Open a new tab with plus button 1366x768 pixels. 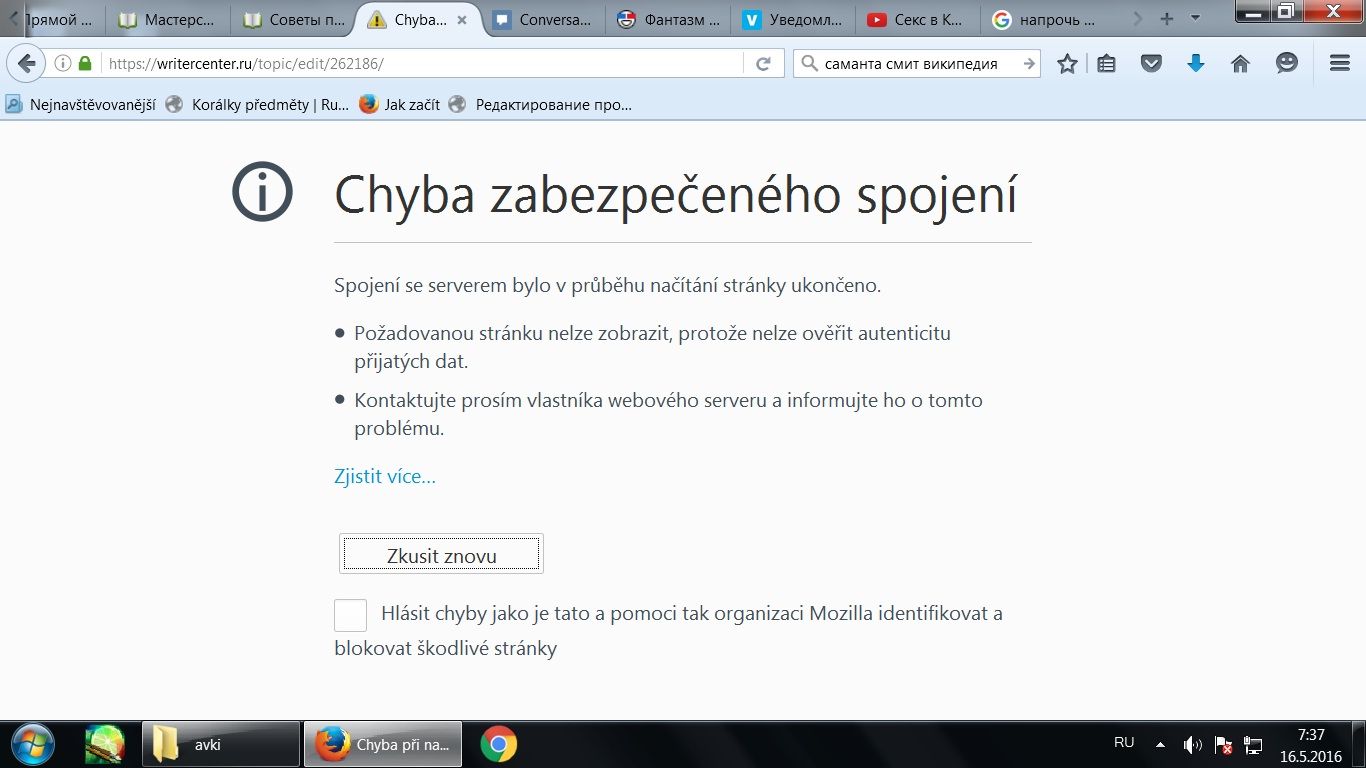tap(1166, 19)
